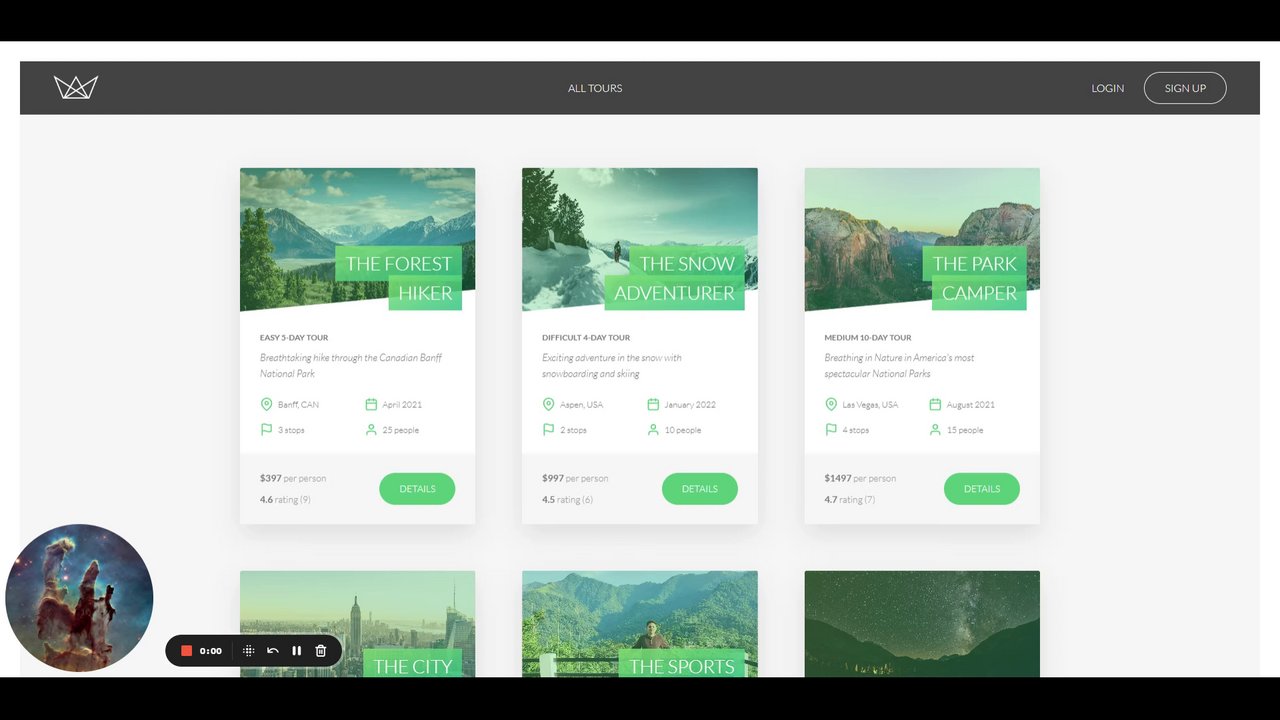
Task: Click the 'Banff, CAN' location text
Action: 298,405
